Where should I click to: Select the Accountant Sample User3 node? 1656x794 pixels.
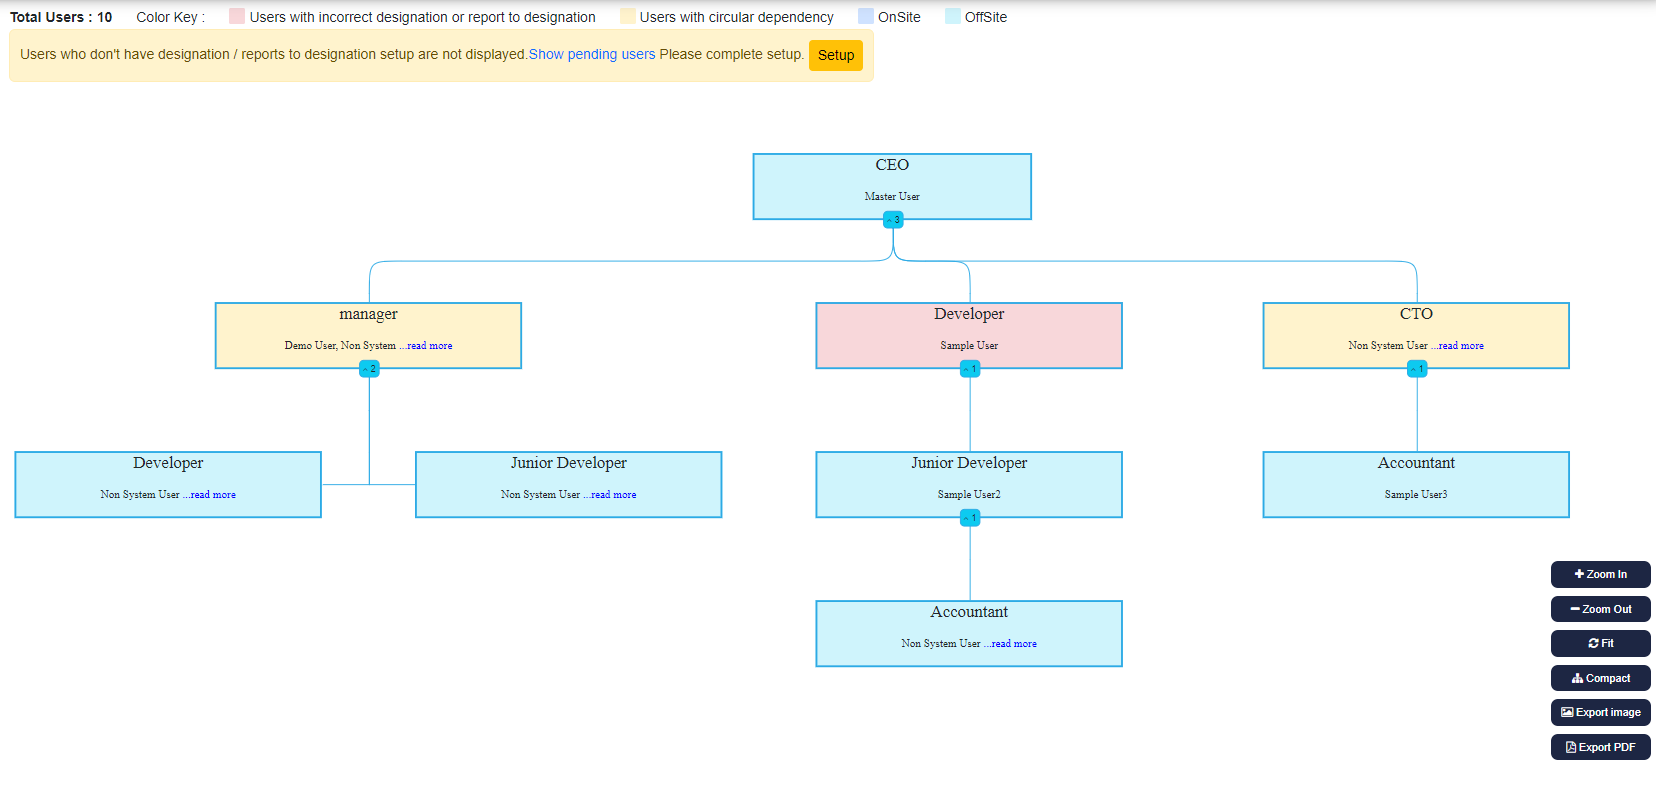click(1416, 484)
